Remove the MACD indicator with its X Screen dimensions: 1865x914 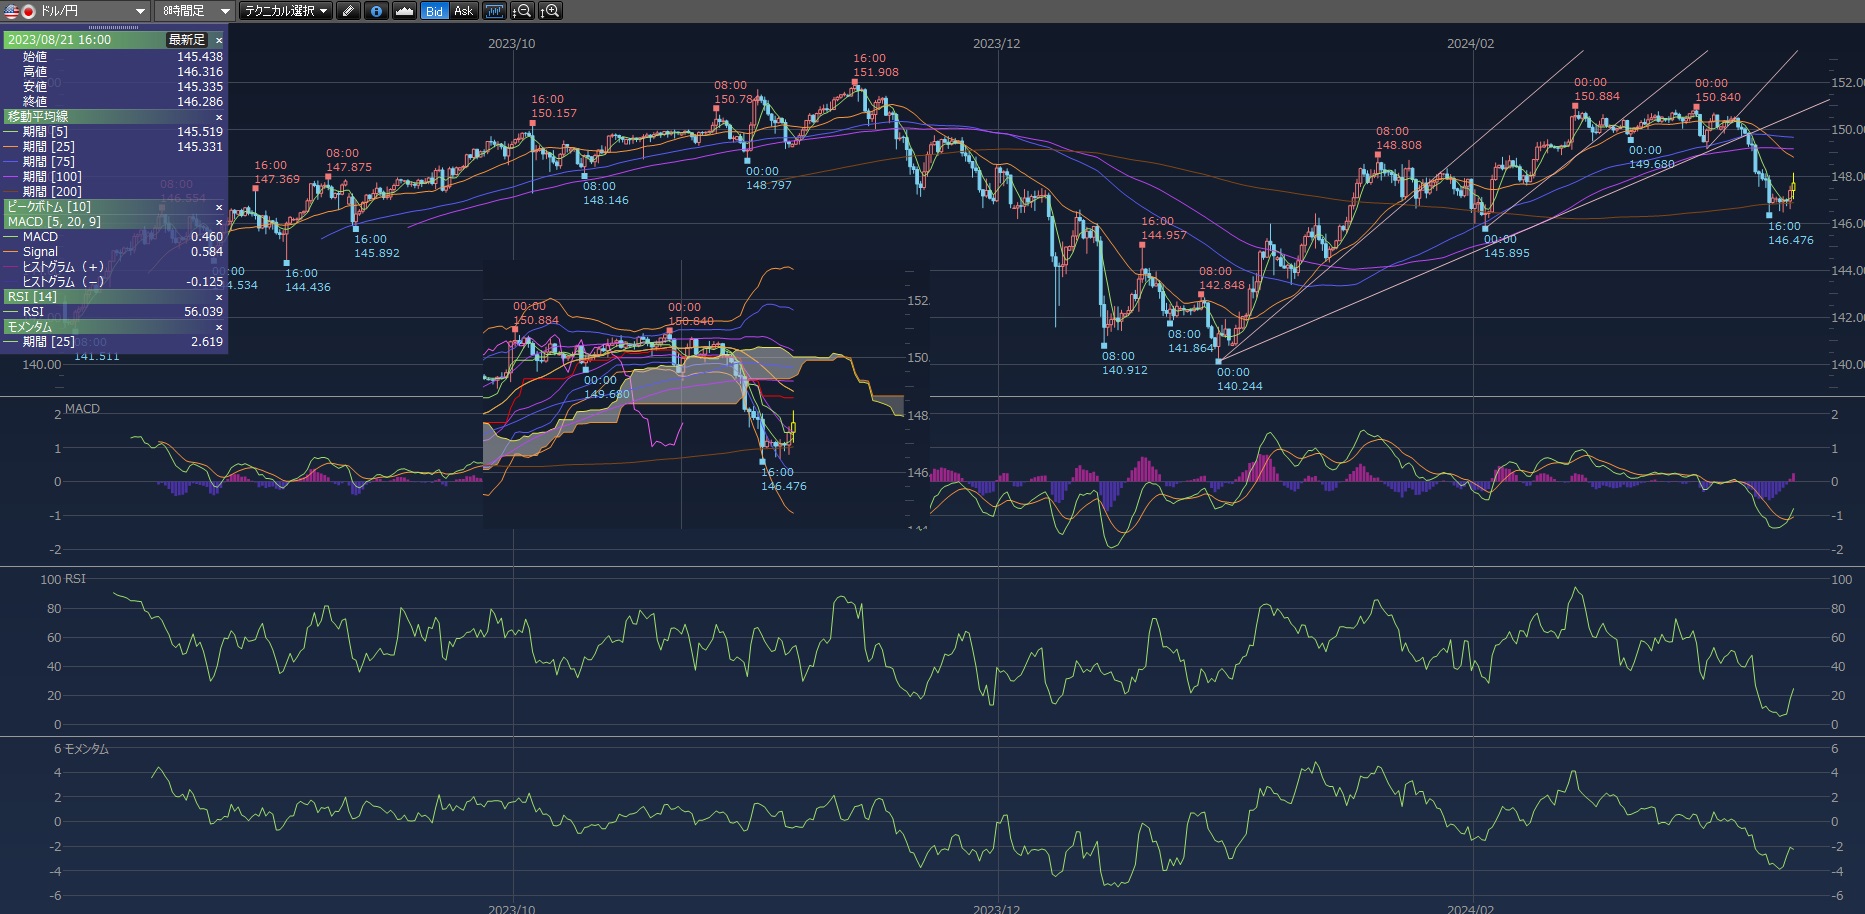click(219, 222)
